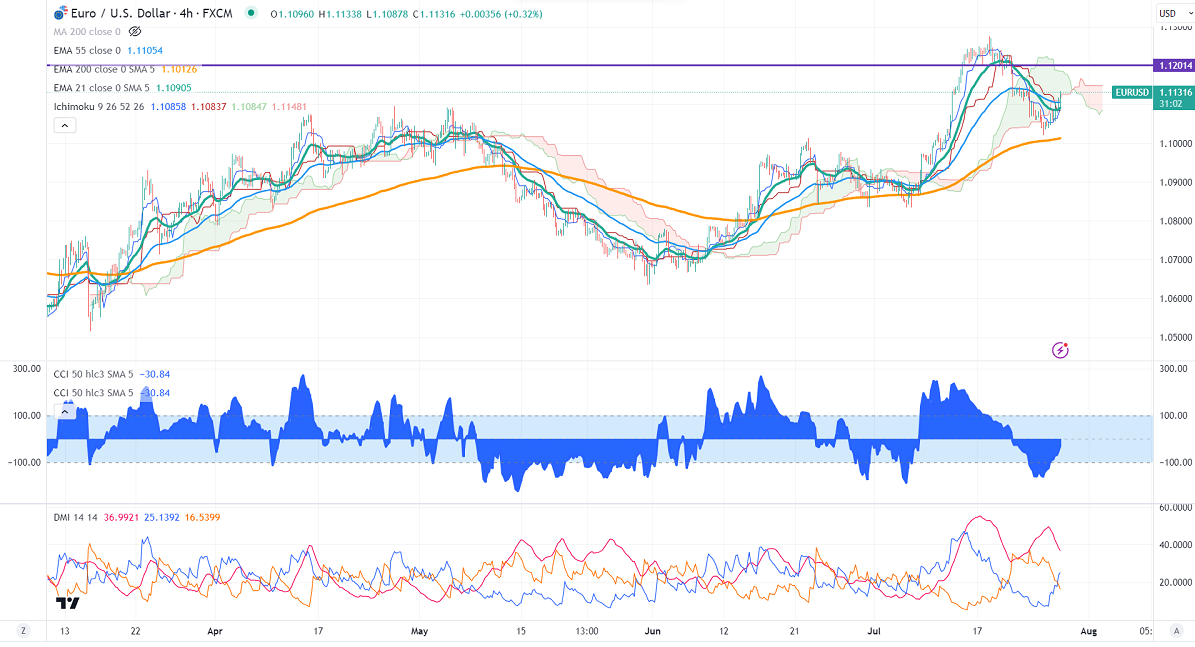This screenshot has width=1195, height=647.
Task: Click the DMI value 36.9921
Action: click(x=121, y=517)
